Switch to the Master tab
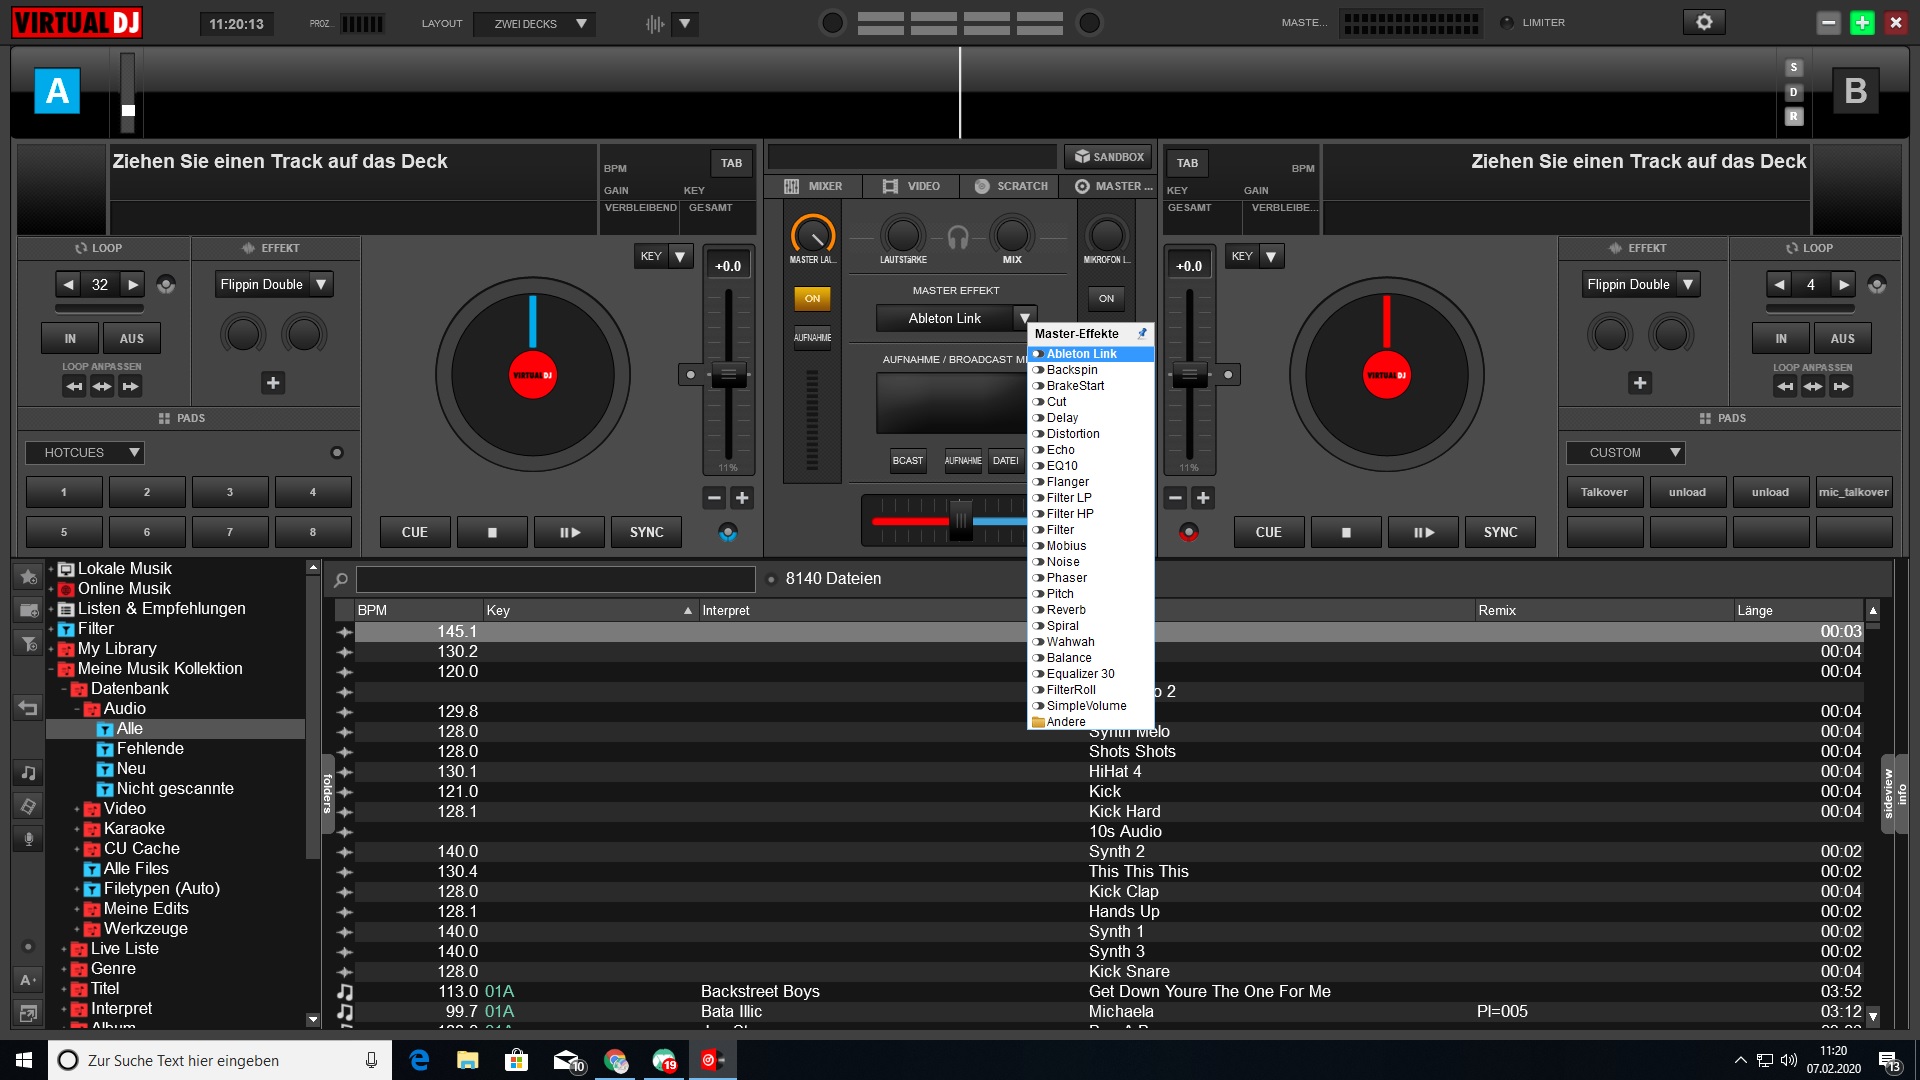1920x1080 pixels. pyautogui.click(x=1113, y=186)
